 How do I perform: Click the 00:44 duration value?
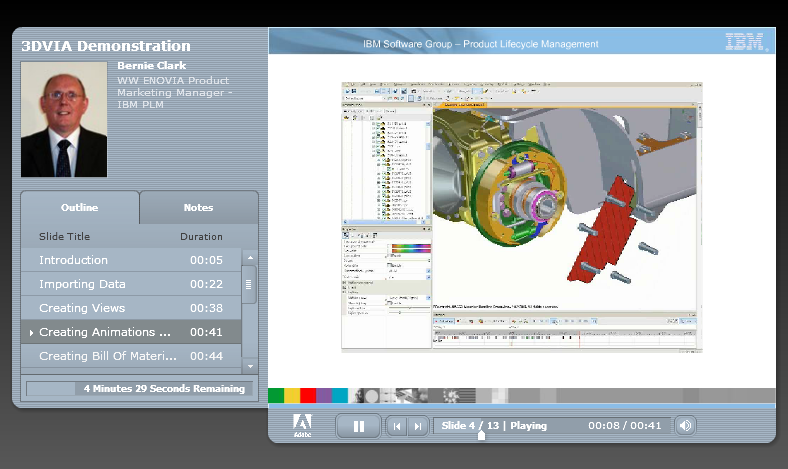click(x=206, y=356)
